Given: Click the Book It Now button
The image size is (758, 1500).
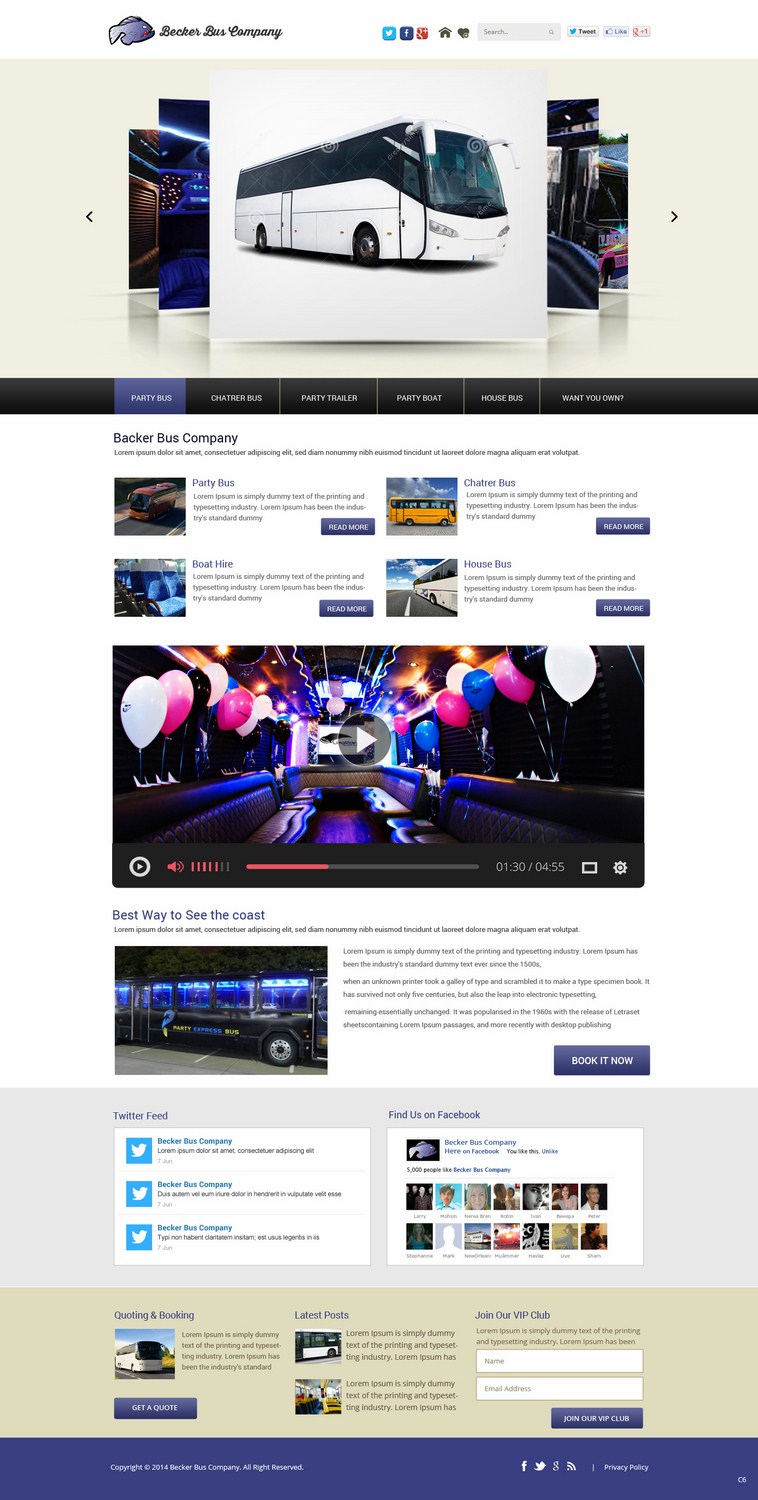Looking at the screenshot, I should pos(602,1060).
